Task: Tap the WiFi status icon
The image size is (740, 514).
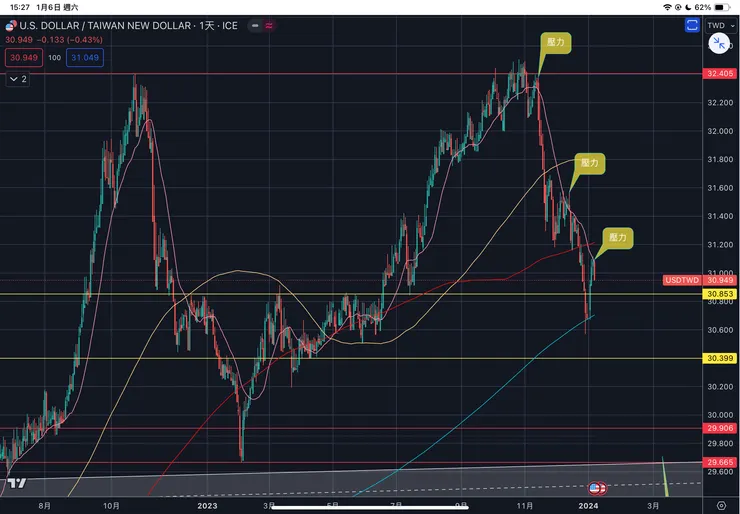Action: [x=667, y=7]
